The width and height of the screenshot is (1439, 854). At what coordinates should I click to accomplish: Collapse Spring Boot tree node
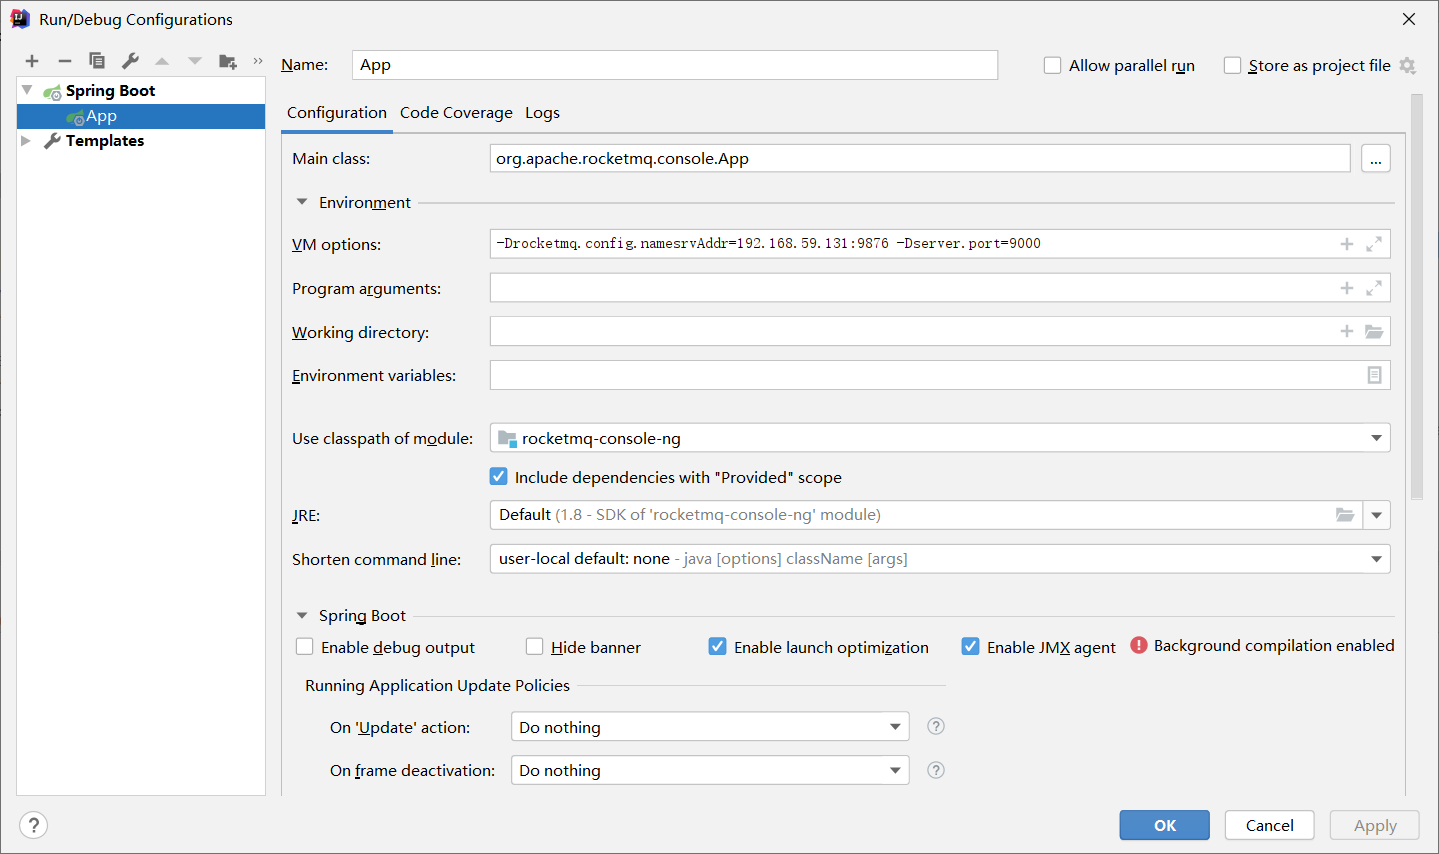point(27,90)
